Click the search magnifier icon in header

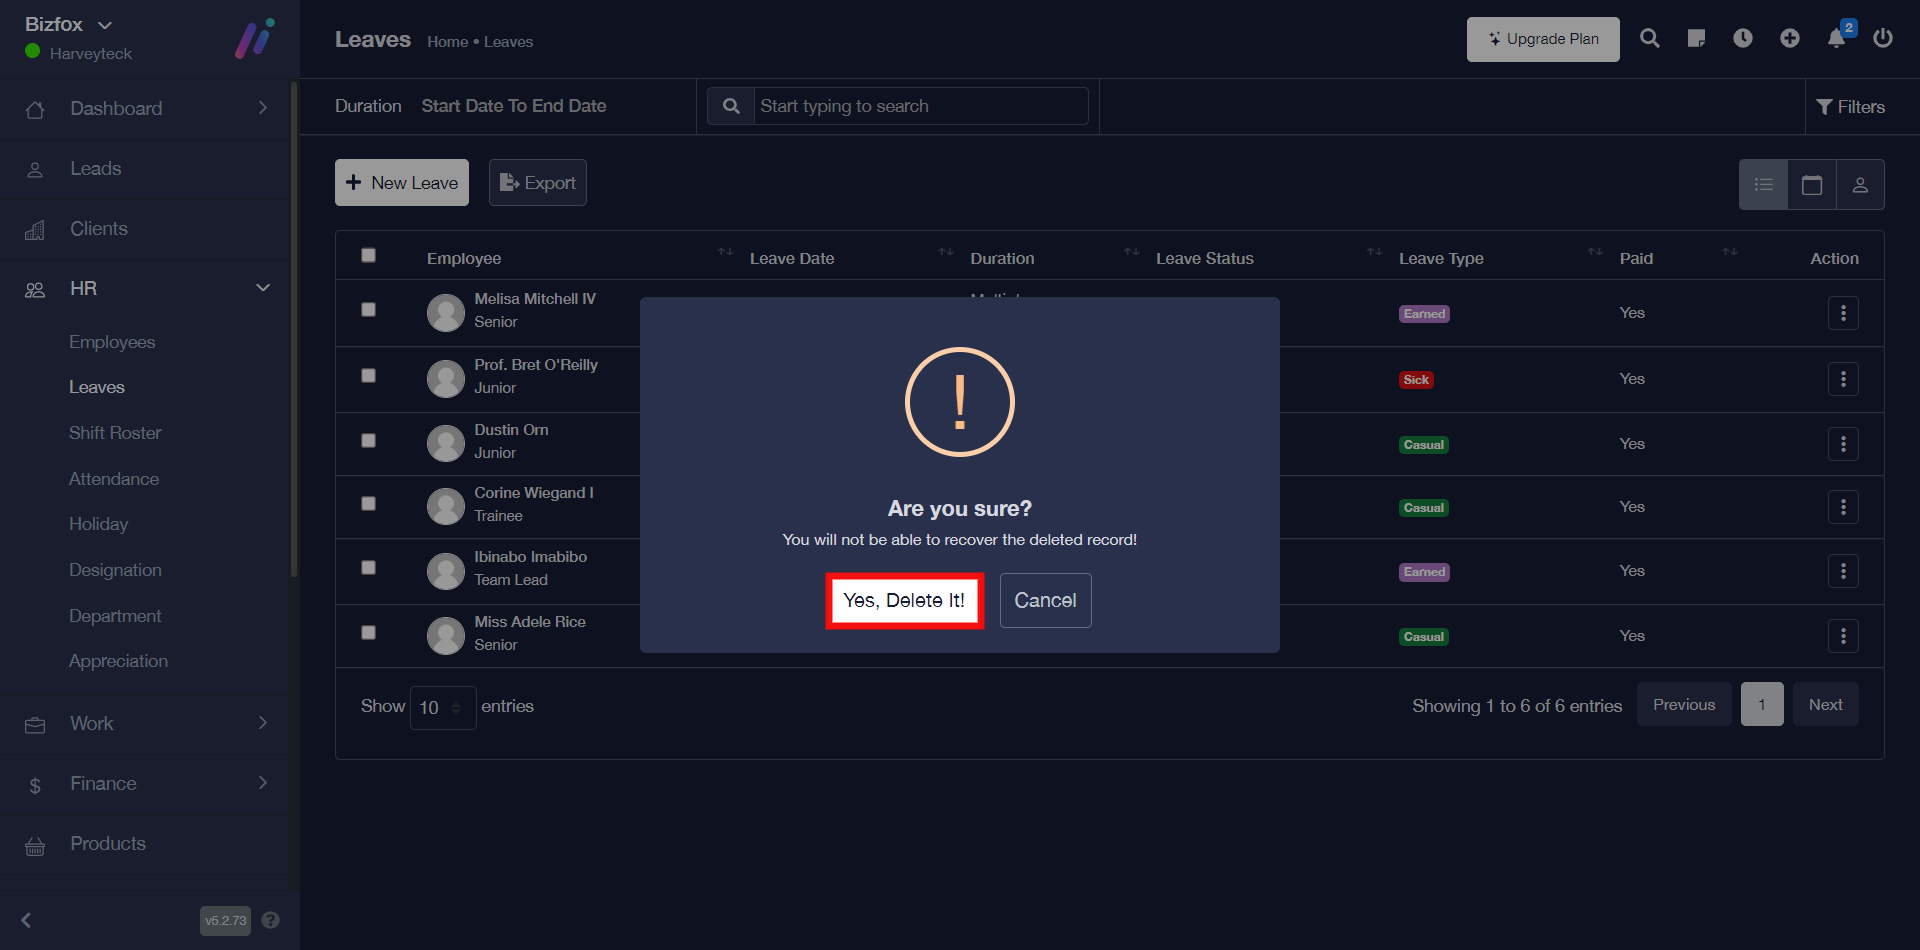pyautogui.click(x=1650, y=39)
